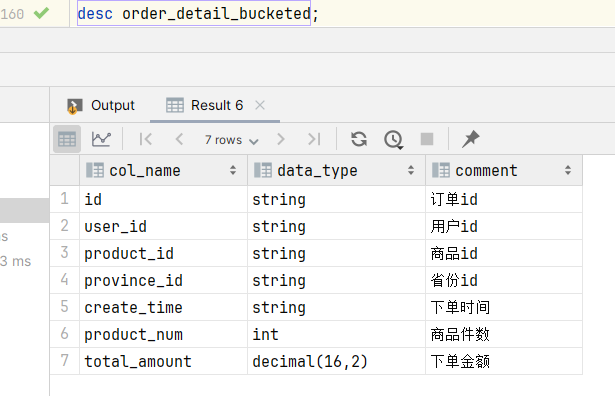615x396 pixels.
Task: Select row number 3 header
Action: coord(65,253)
